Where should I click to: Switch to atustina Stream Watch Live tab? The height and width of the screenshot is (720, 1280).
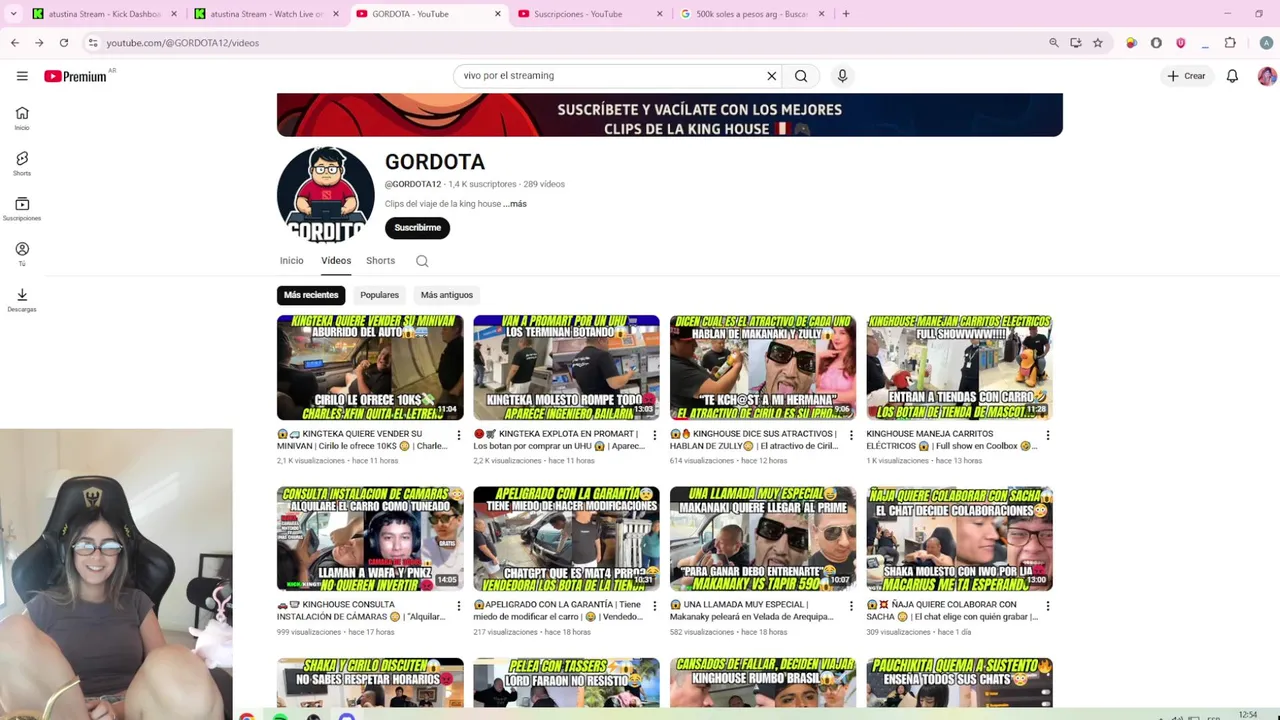[266, 14]
